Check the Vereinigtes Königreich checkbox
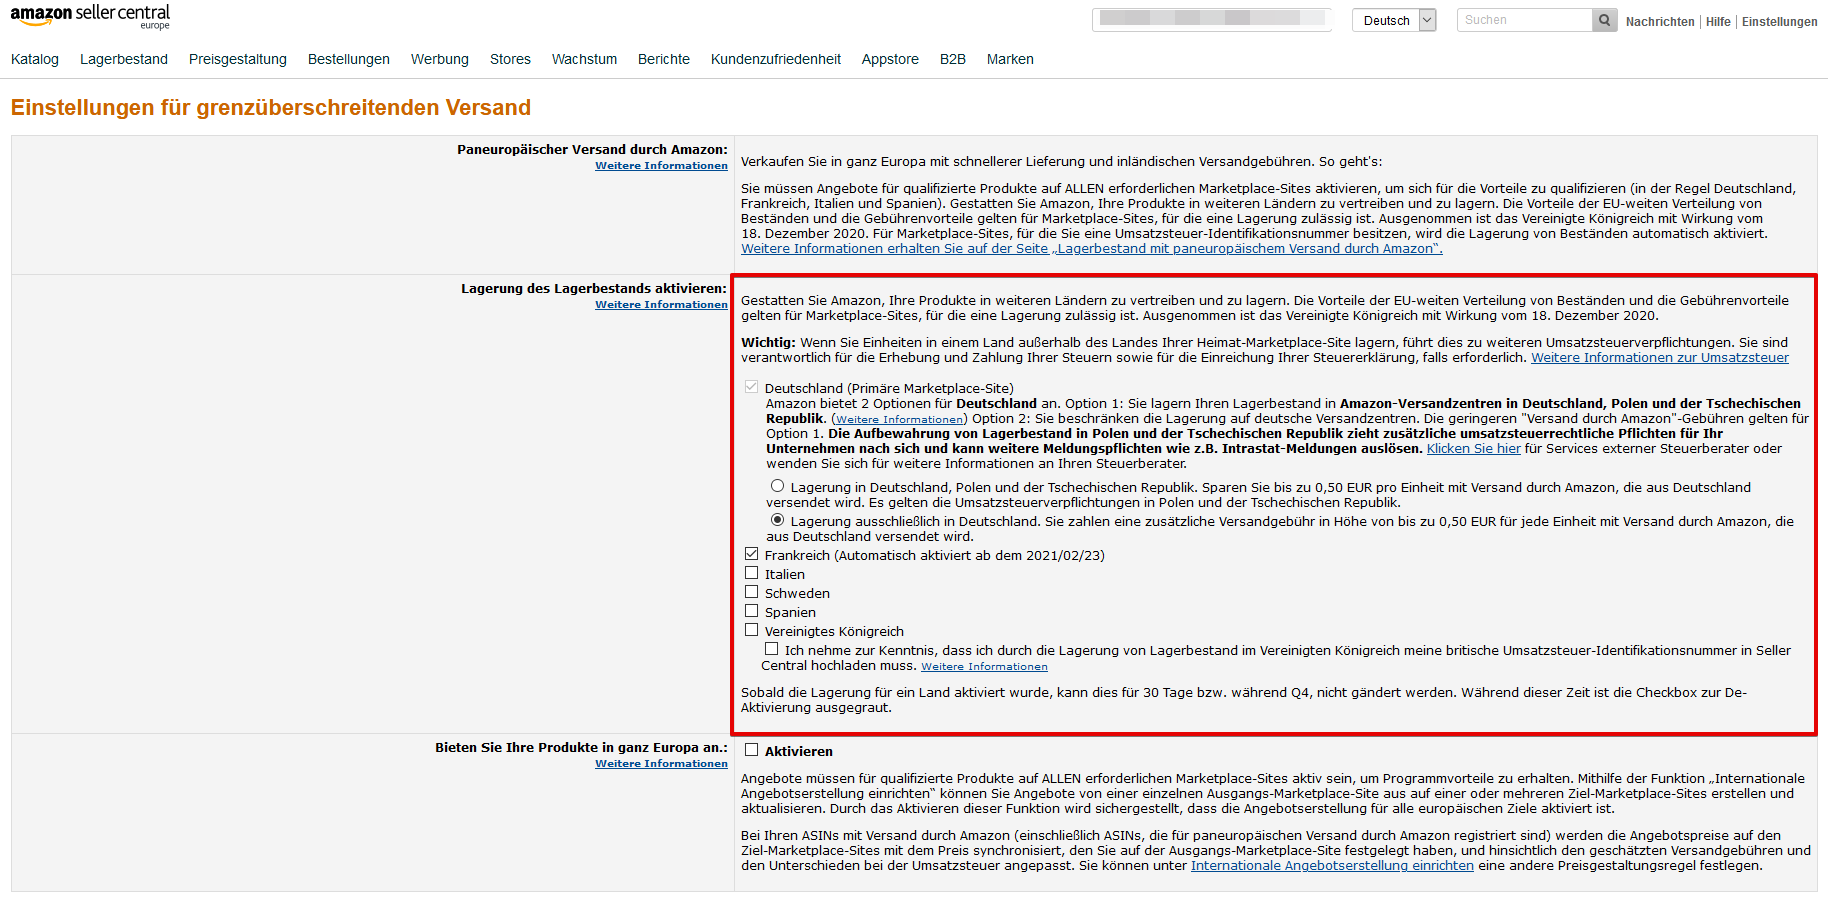 (752, 629)
